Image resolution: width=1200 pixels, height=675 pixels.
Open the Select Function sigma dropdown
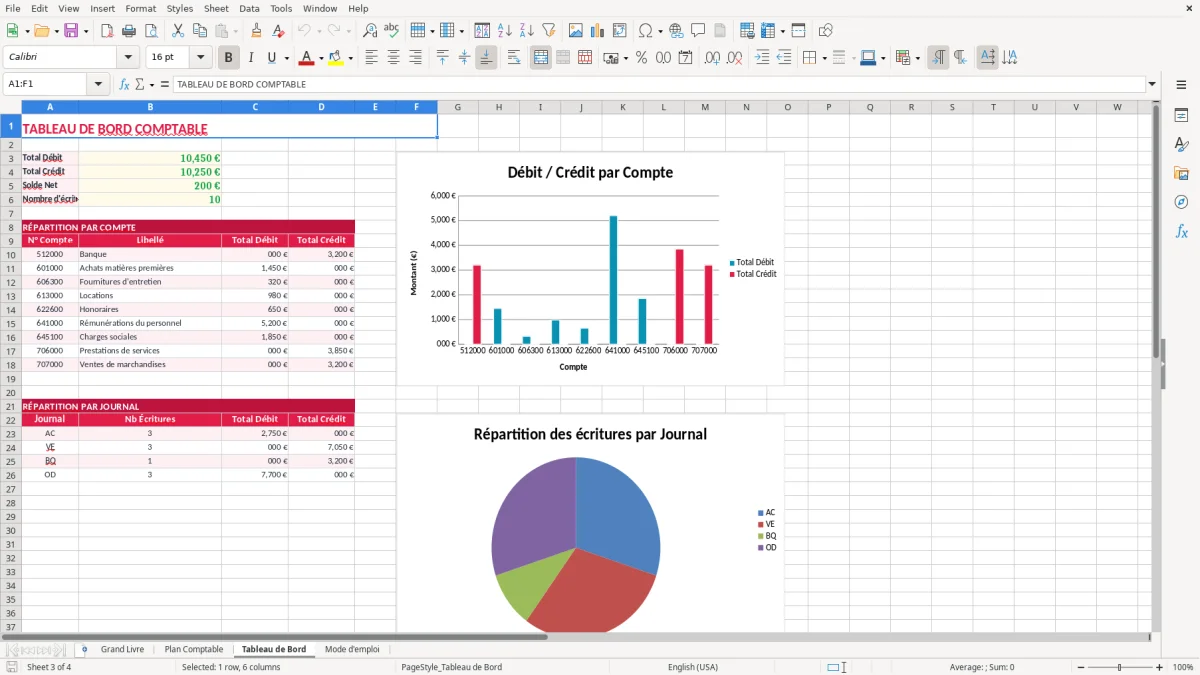pyautogui.click(x=151, y=84)
